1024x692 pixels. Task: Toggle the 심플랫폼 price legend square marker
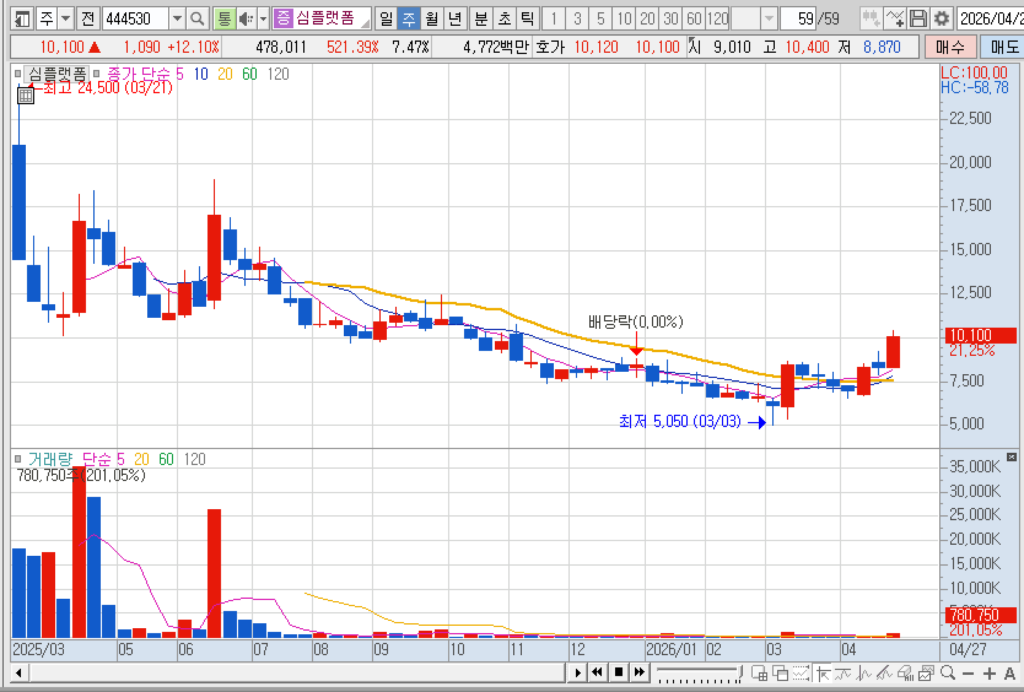click(18, 74)
